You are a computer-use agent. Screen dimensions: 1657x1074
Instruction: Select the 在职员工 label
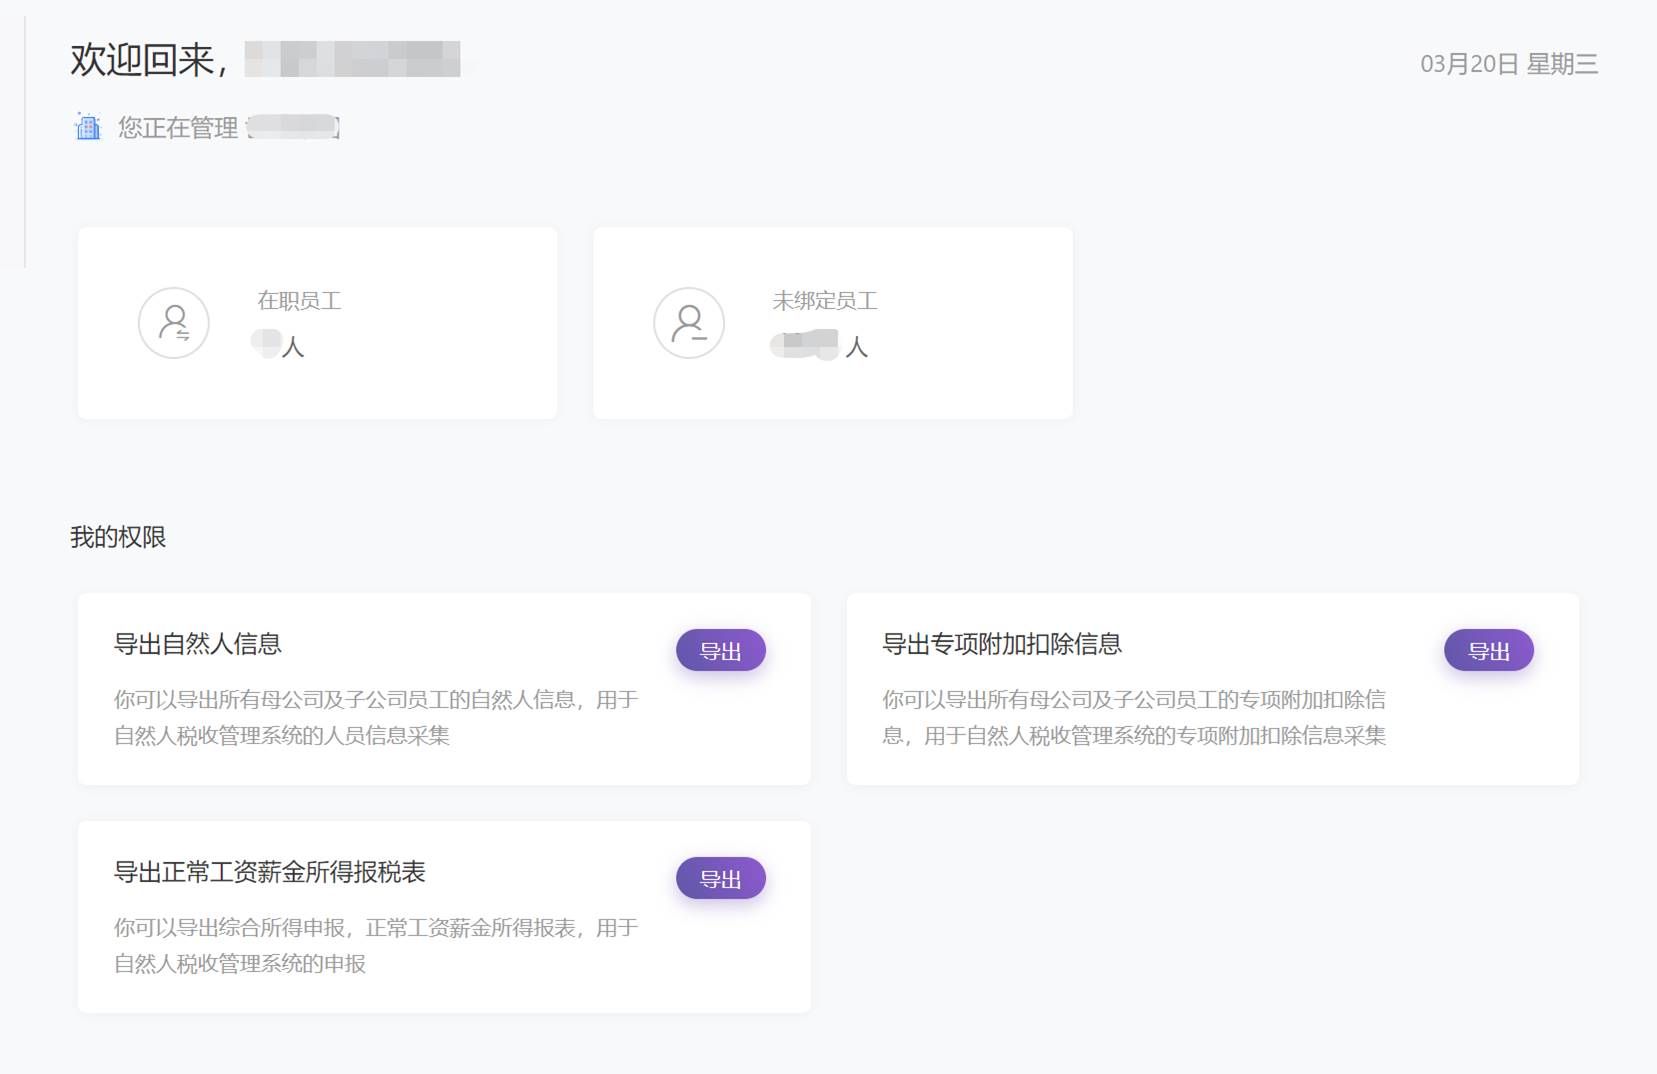[x=299, y=301]
